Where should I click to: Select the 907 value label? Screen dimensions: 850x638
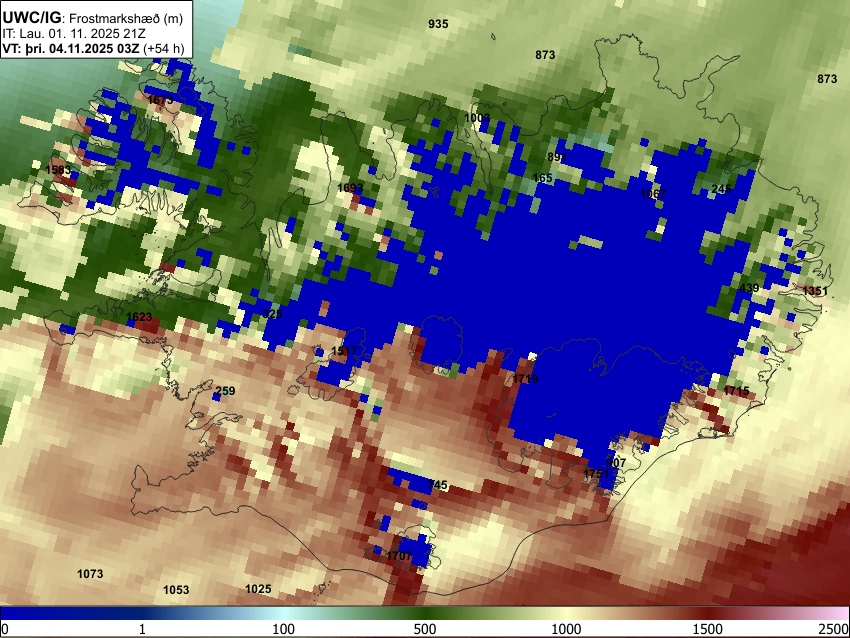pyautogui.click(x=616, y=463)
